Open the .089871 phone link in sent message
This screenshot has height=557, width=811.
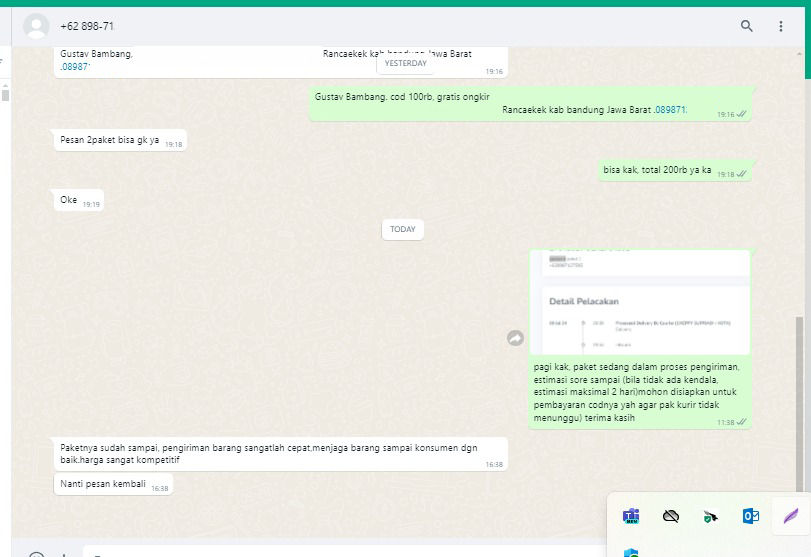(670, 110)
